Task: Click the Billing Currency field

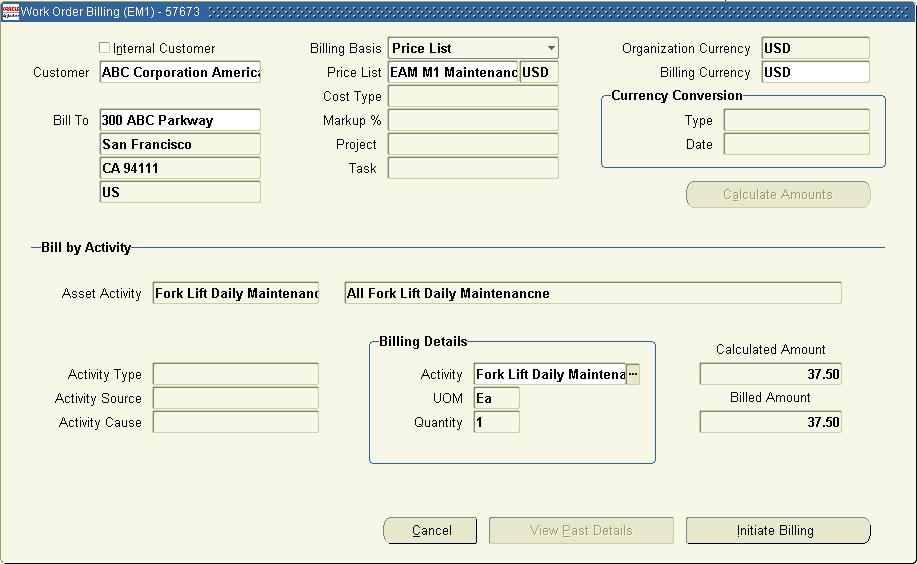Action: [816, 72]
